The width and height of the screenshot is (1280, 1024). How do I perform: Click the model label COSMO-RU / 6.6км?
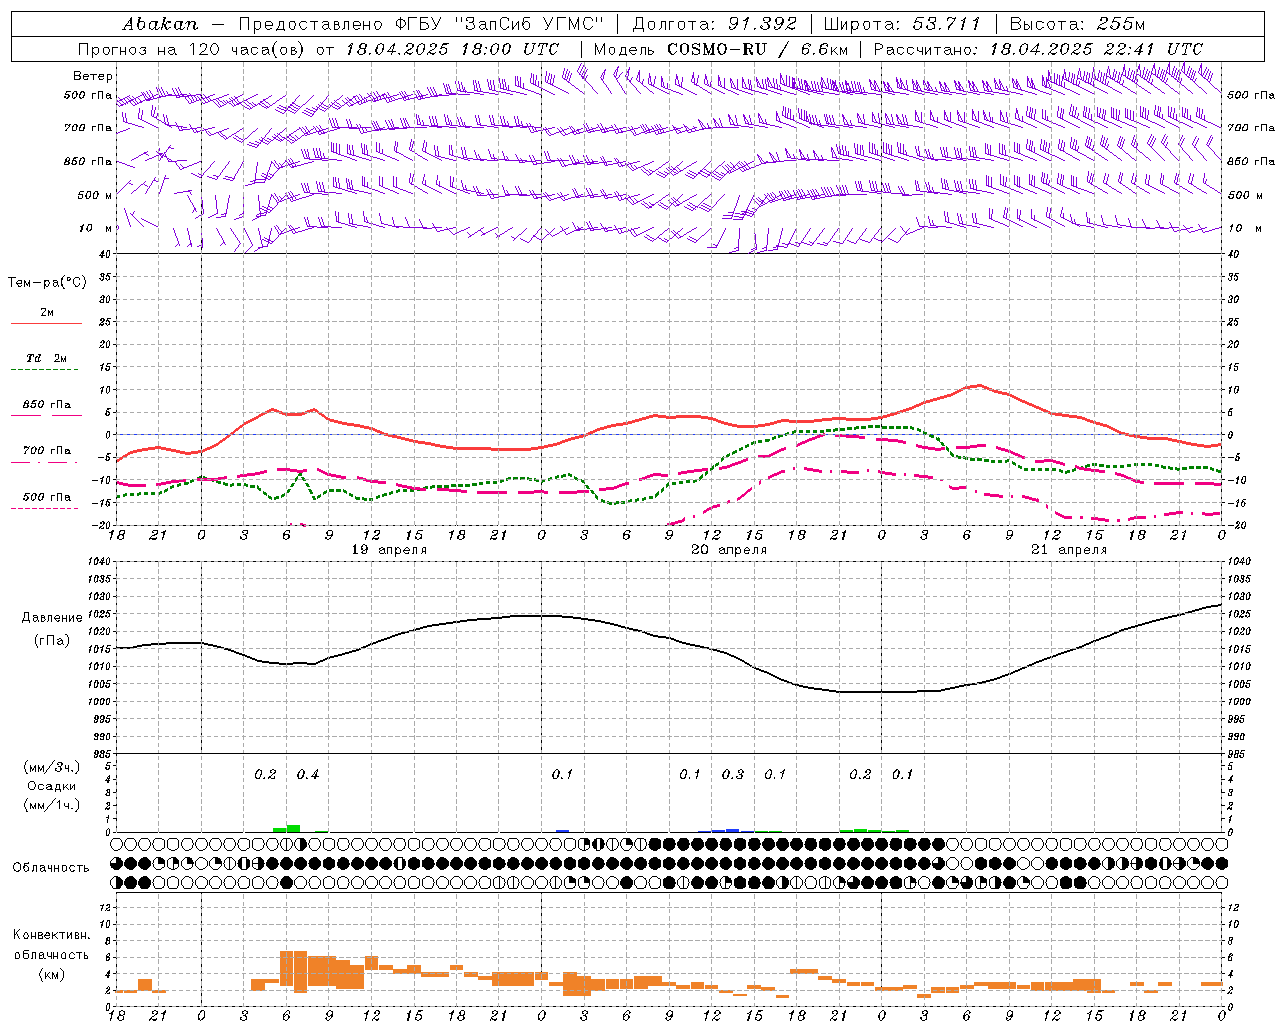point(757,49)
